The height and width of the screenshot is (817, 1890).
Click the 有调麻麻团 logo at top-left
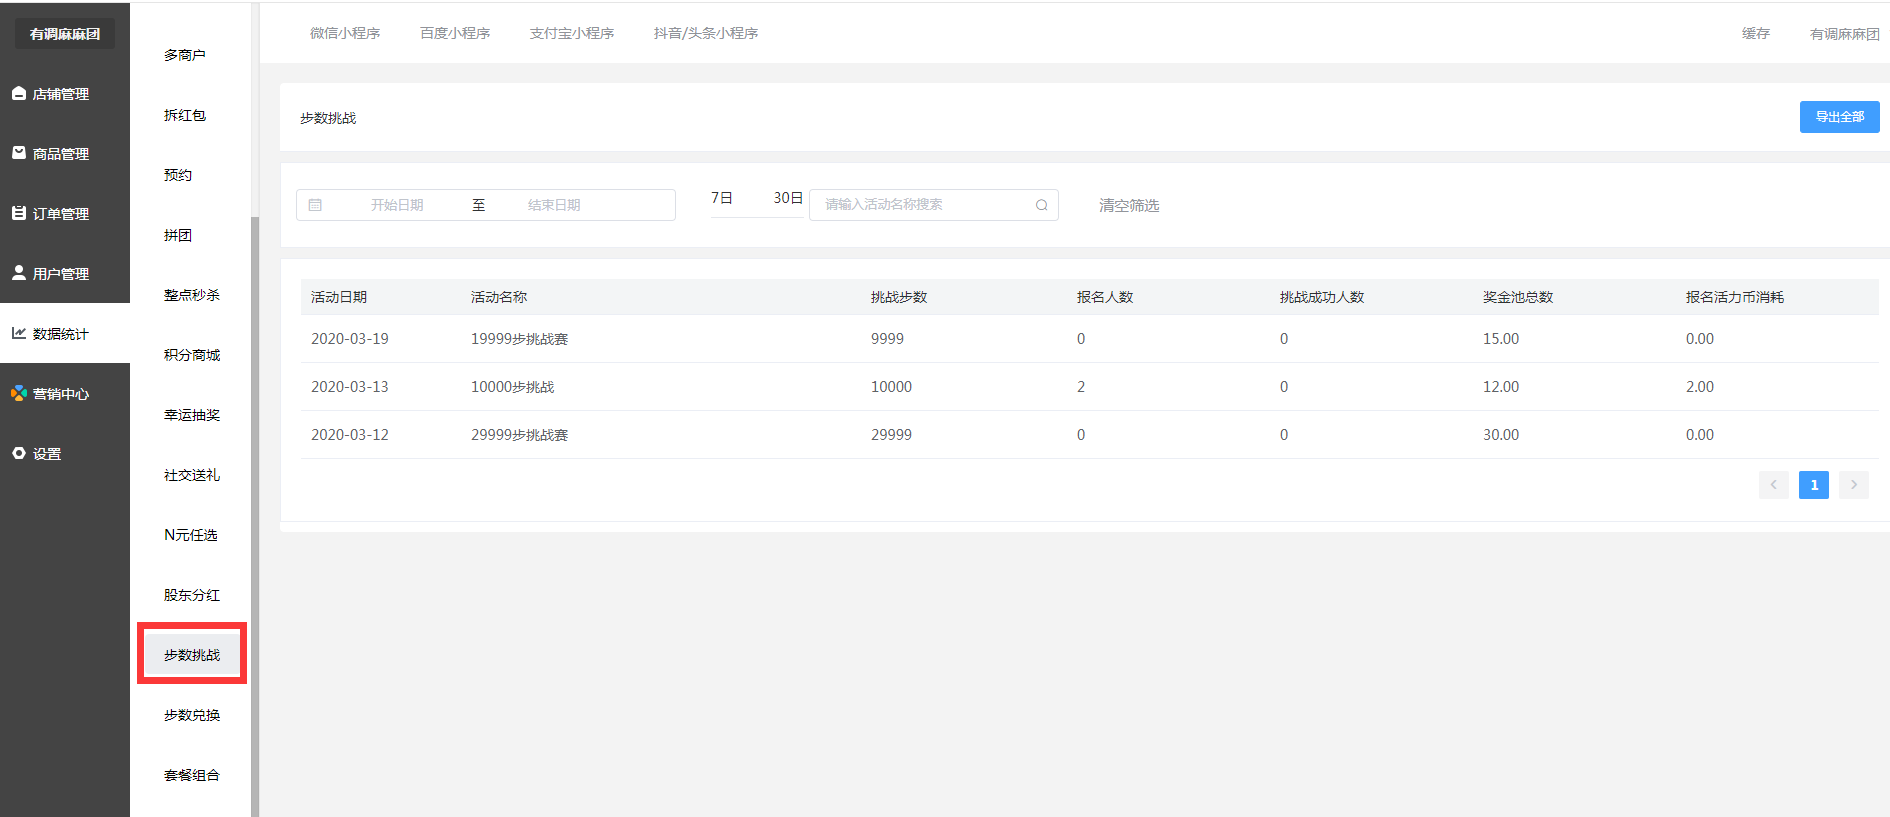point(65,34)
